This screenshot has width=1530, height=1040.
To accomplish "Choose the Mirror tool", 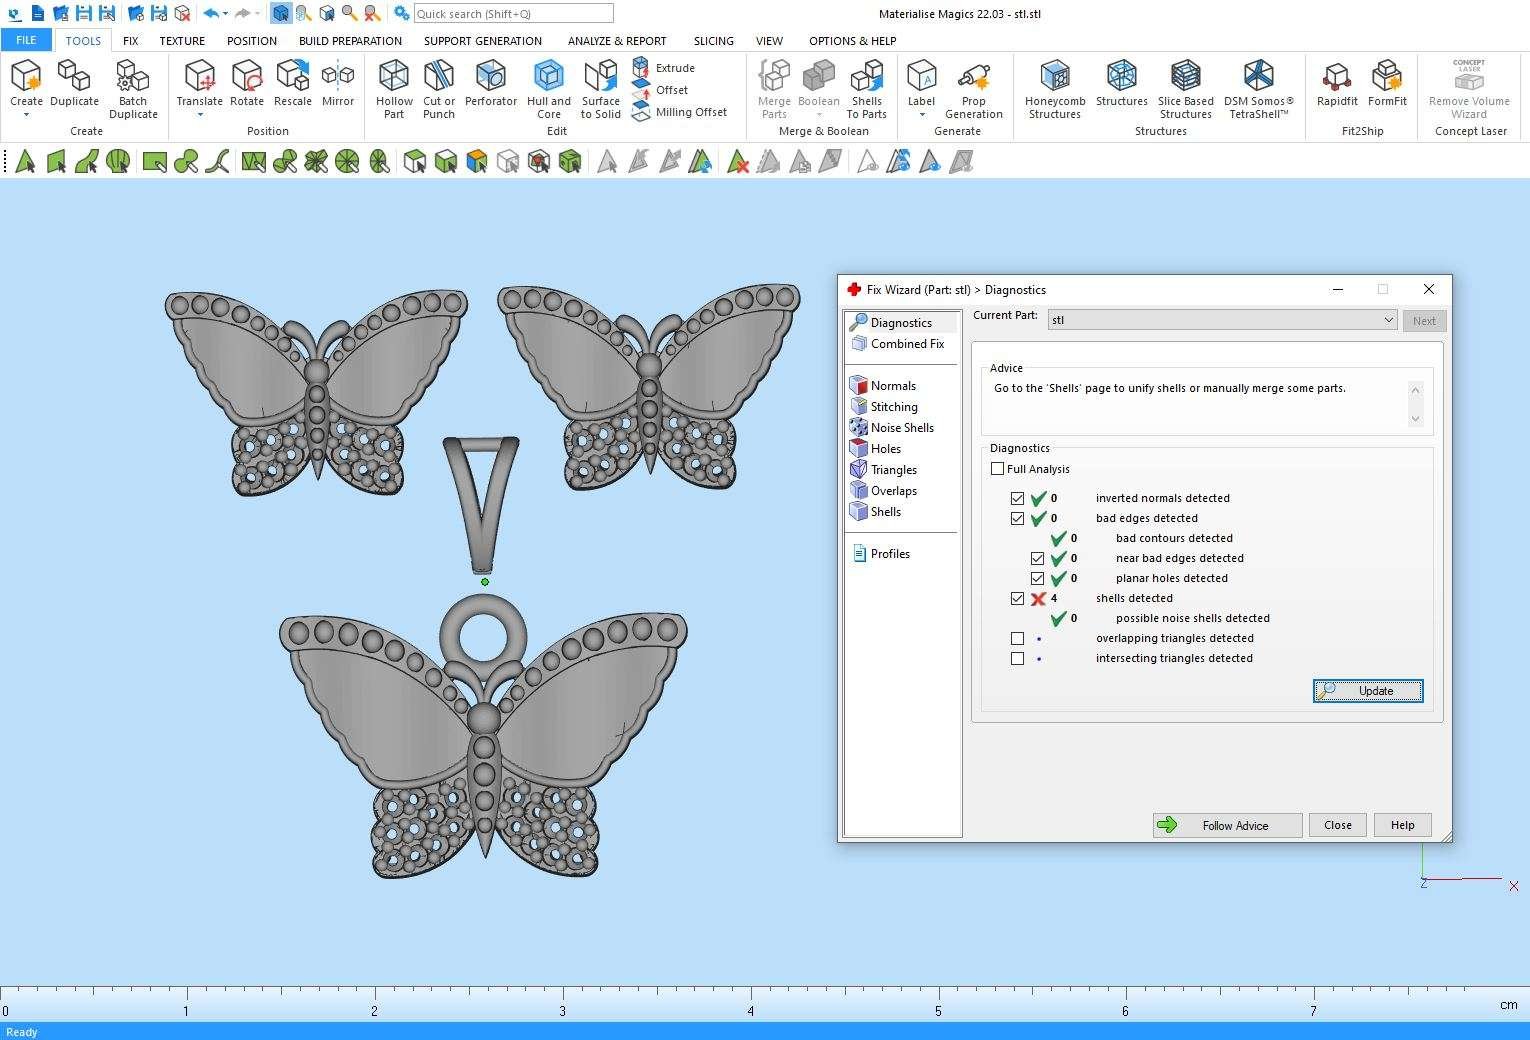I will pos(338,84).
